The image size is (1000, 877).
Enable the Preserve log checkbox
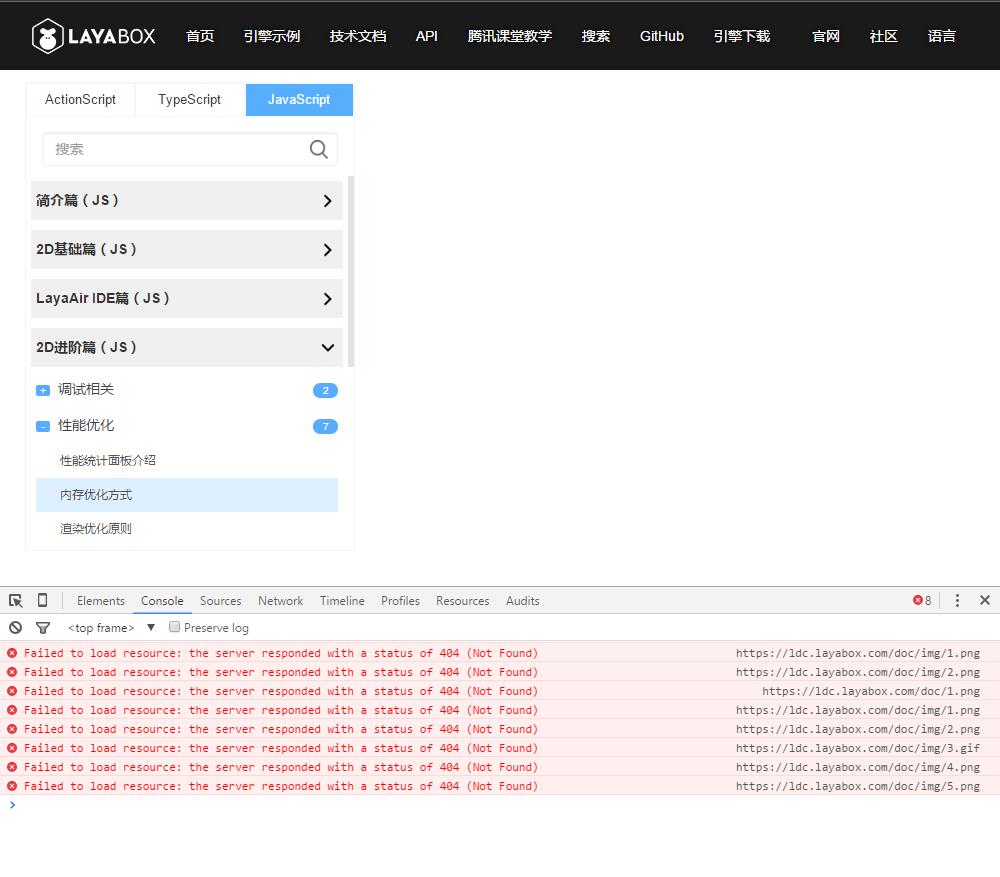pos(175,627)
